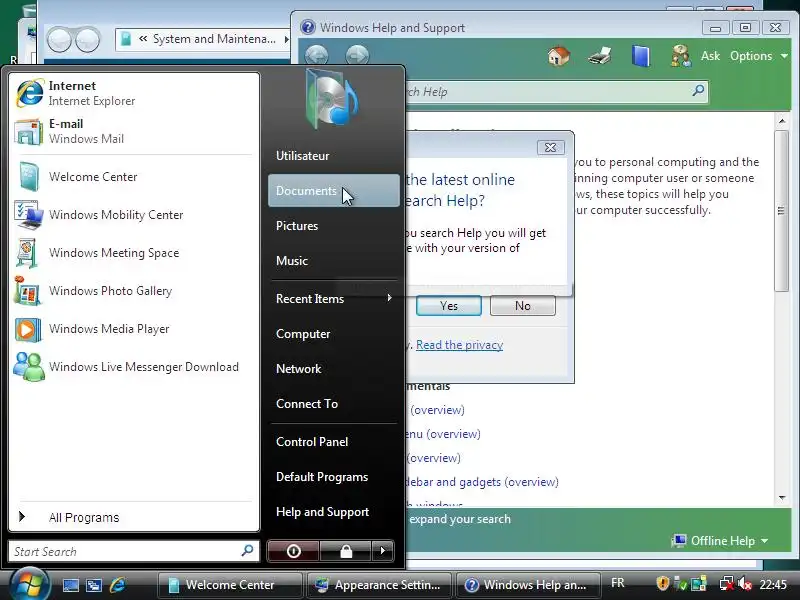
Task: Open Recent Items submenu arrow
Action: pyautogui.click(x=389, y=298)
